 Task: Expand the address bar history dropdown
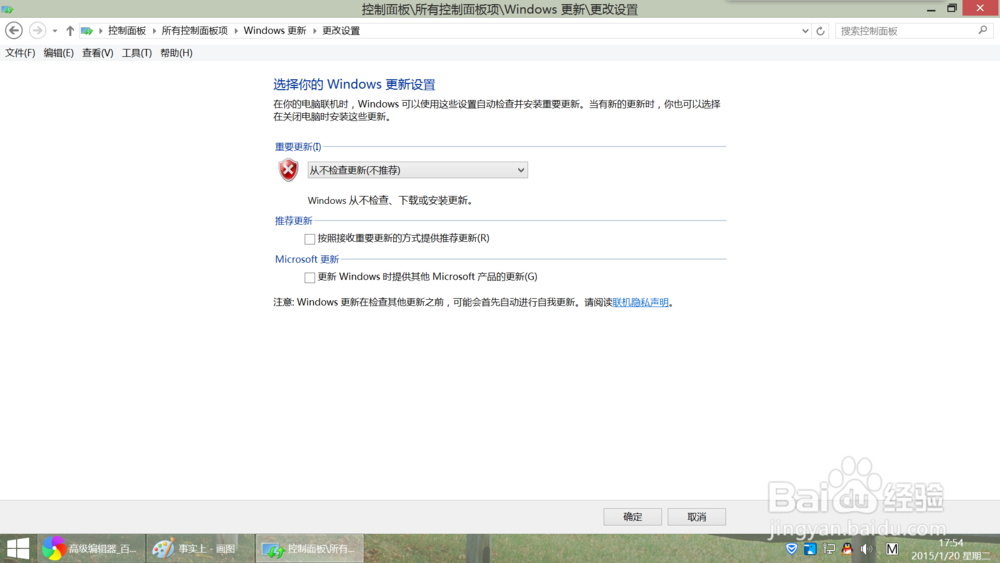(x=805, y=31)
